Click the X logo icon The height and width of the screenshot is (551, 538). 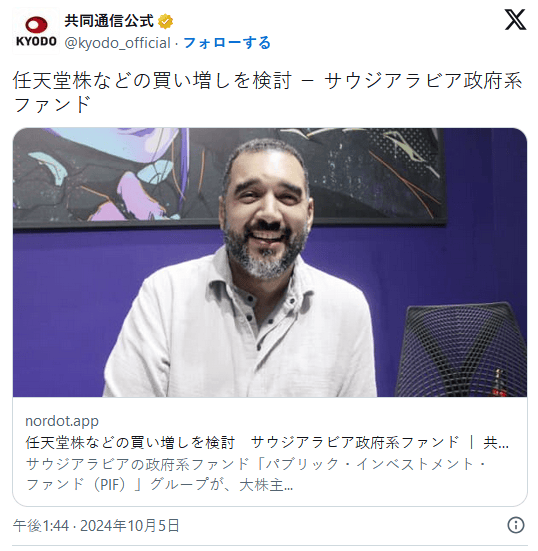515,20
